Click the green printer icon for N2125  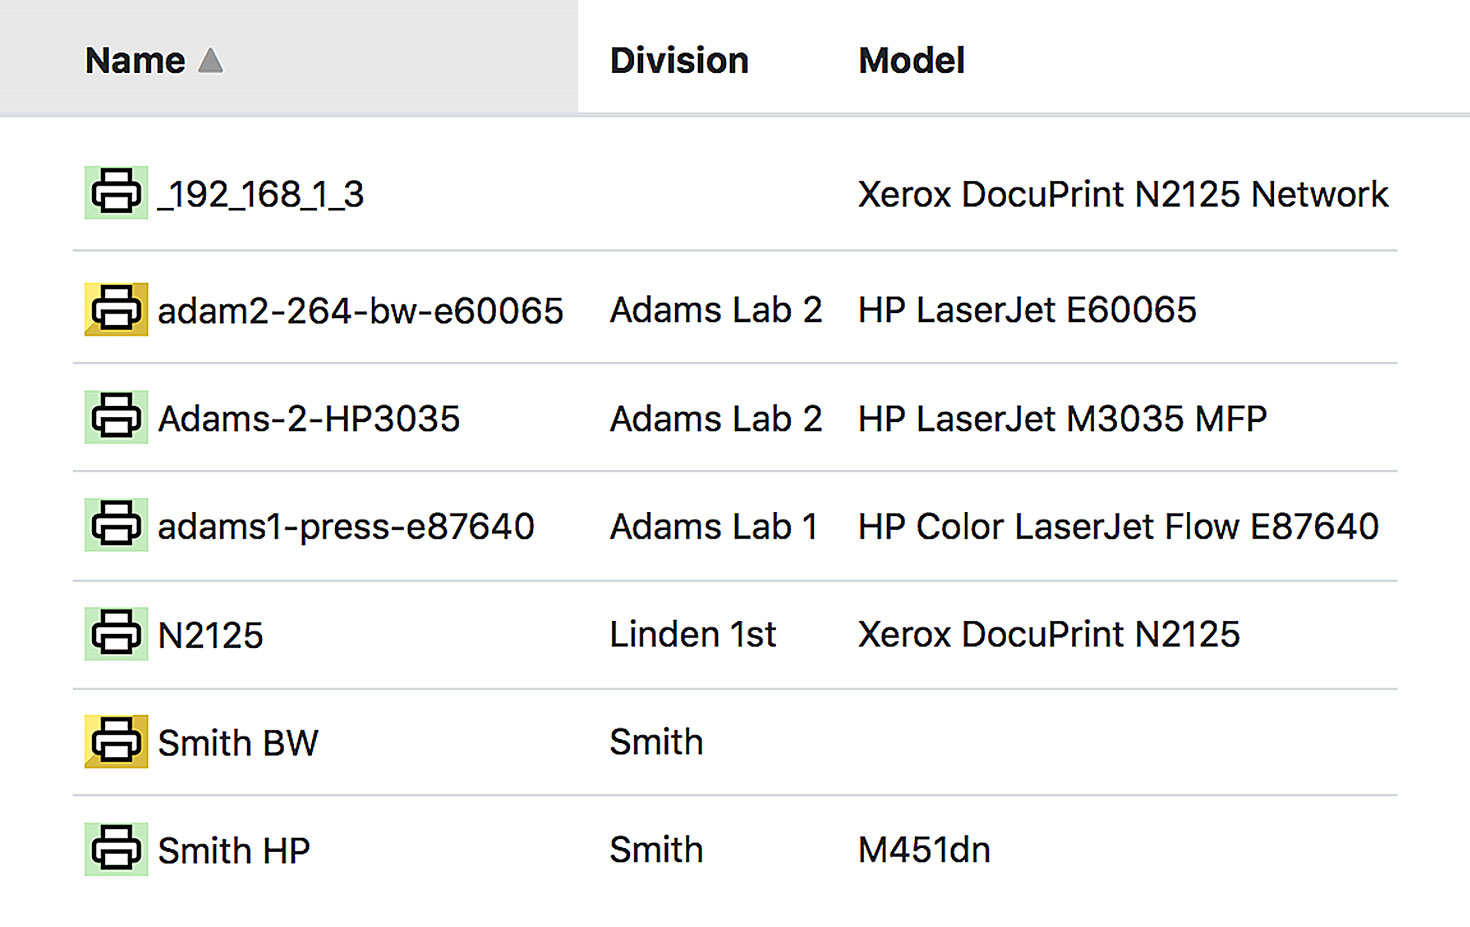click(x=116, y=634)
